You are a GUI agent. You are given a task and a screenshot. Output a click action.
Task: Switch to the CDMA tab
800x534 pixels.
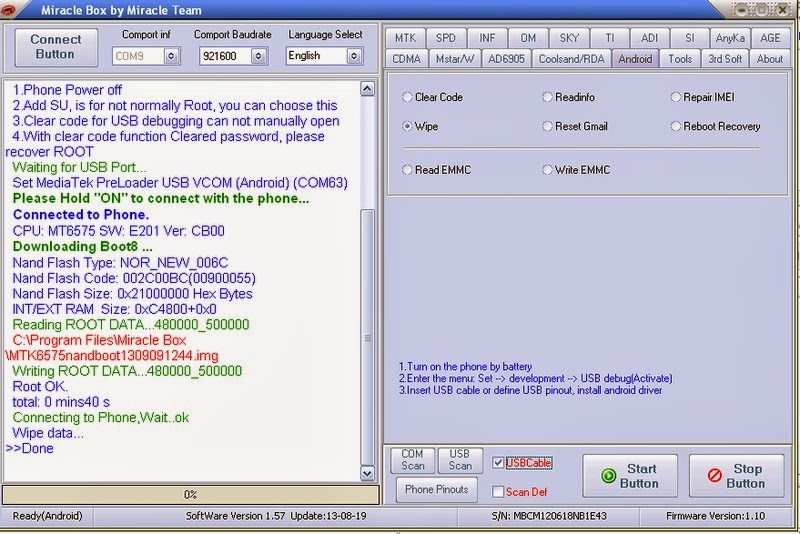(407, 59)
